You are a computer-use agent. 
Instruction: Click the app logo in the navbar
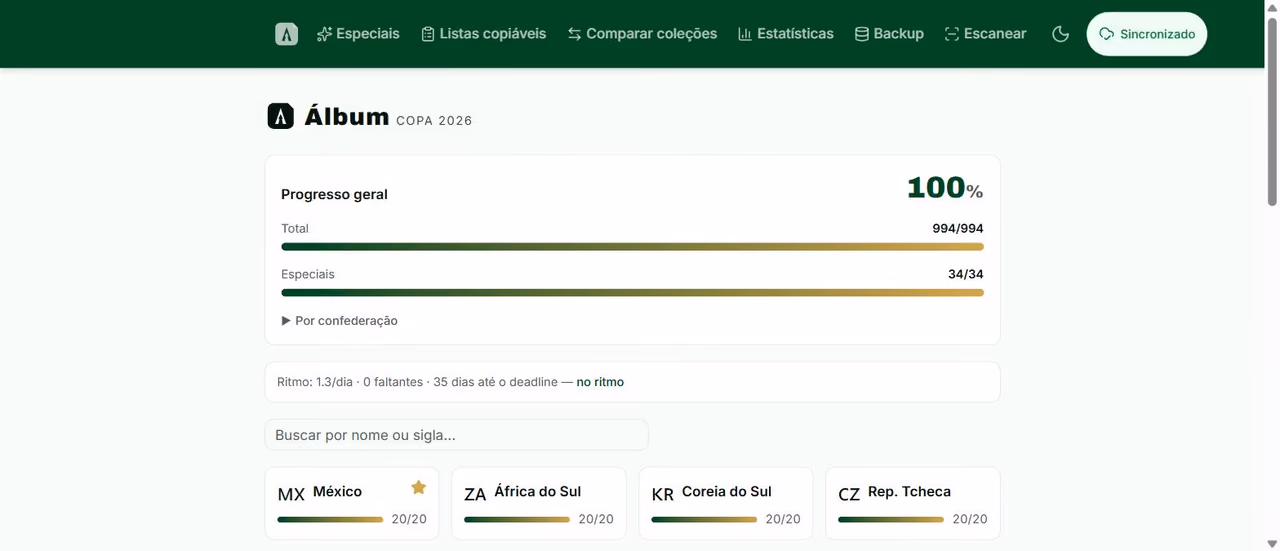click(x=287, y=34)
